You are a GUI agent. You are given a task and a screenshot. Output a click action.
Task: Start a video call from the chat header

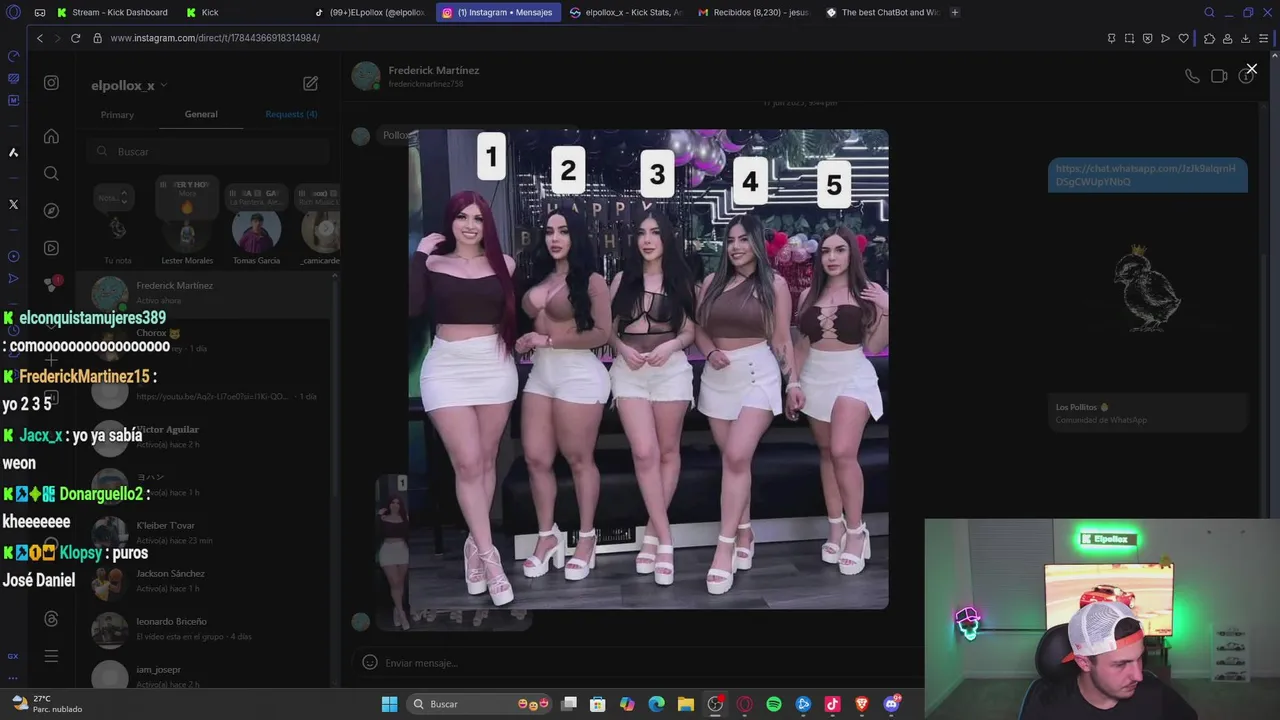1219,76
